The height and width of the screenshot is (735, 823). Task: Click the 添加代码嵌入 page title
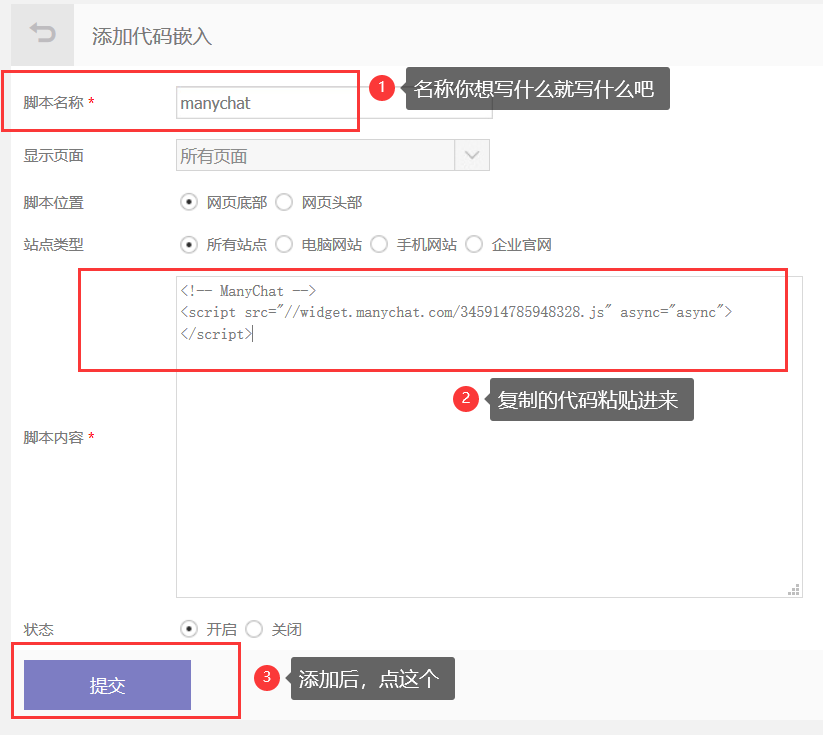[152, 36]
